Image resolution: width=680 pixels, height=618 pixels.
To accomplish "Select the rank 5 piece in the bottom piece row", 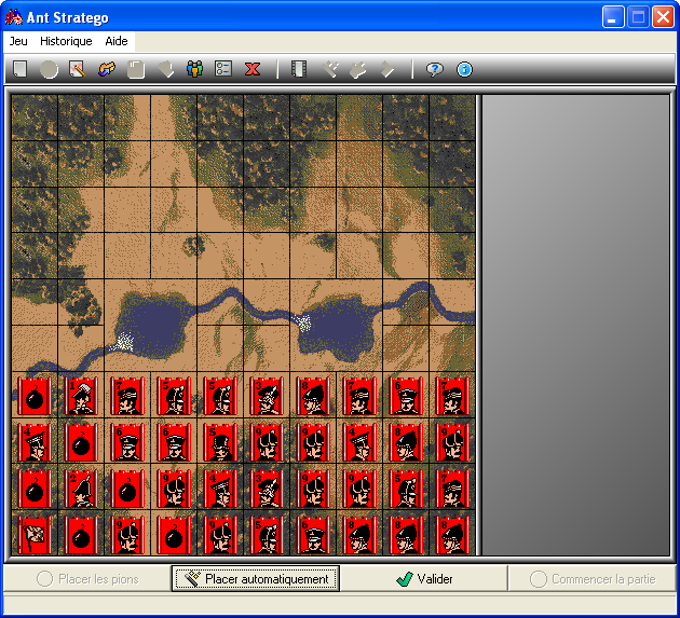I will click(267, 535).
